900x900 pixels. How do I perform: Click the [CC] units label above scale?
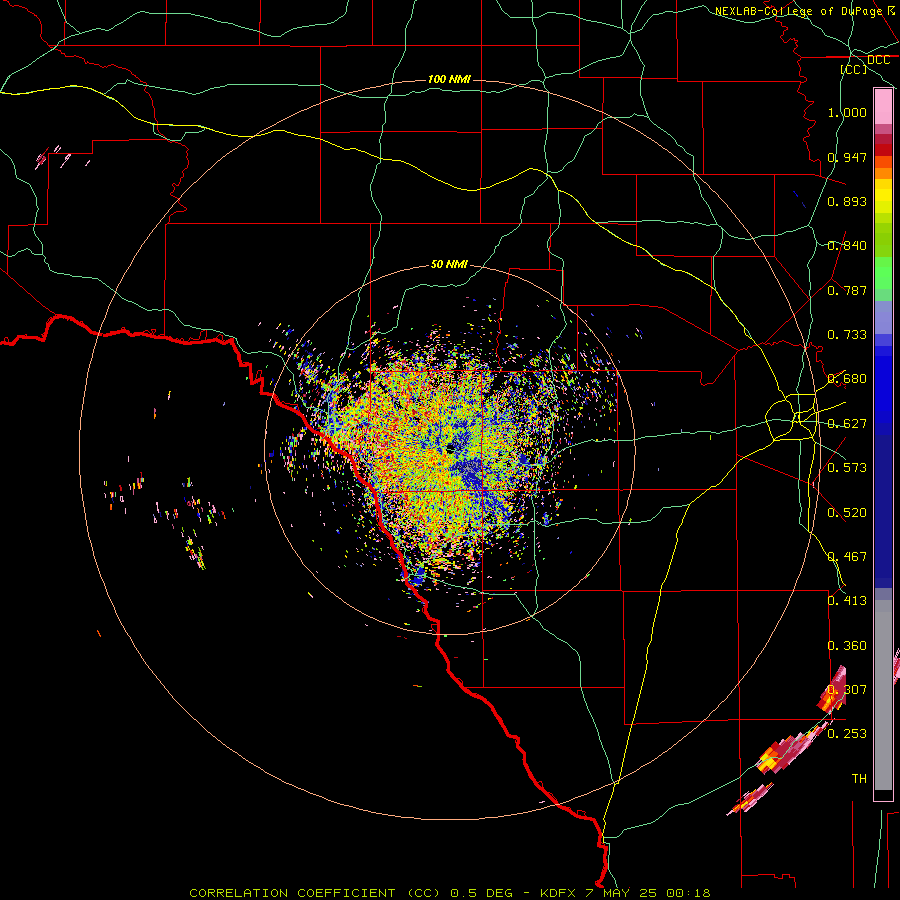click(x=854, y=69)
